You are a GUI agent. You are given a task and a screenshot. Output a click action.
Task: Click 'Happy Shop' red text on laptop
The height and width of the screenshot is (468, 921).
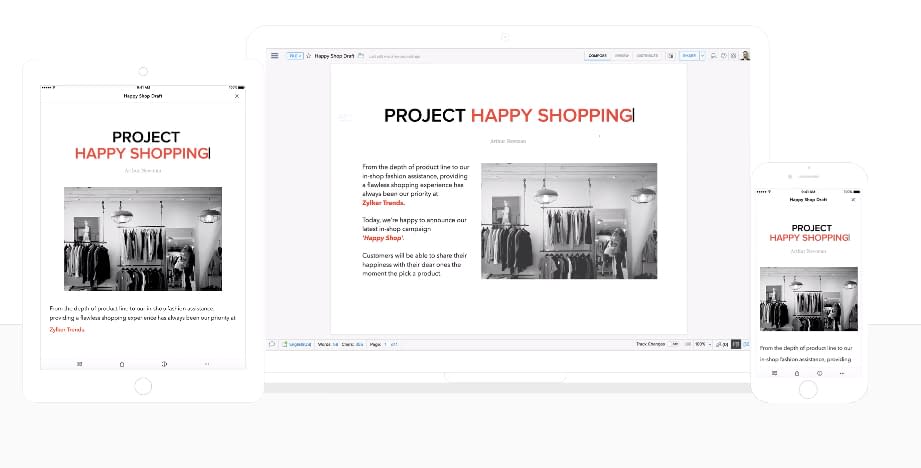(383, 238)
